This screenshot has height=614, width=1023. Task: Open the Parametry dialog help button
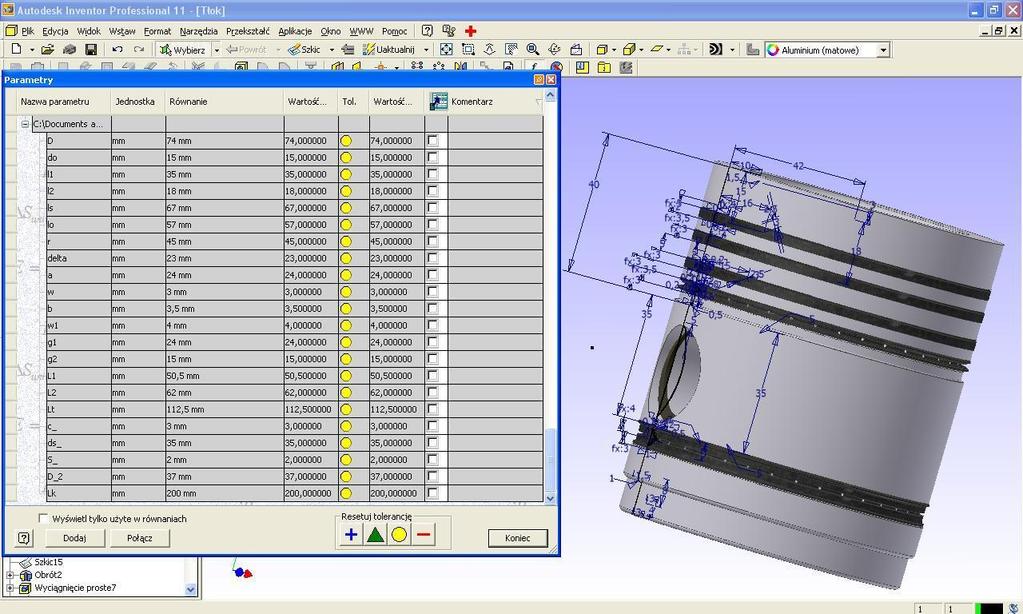(x=24, y=538)
